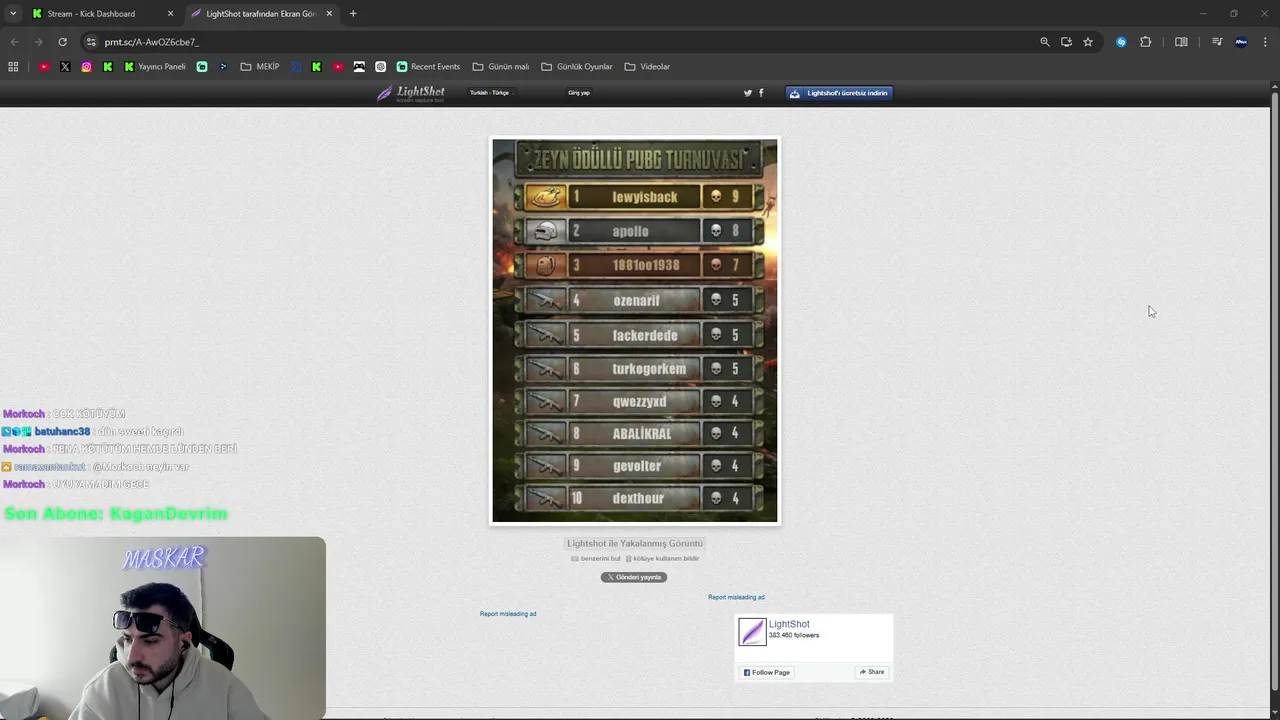The width and height of the screenshot is (1280, 720).
Task: Open the MEKİP bookmark folder
Action: 260,67
